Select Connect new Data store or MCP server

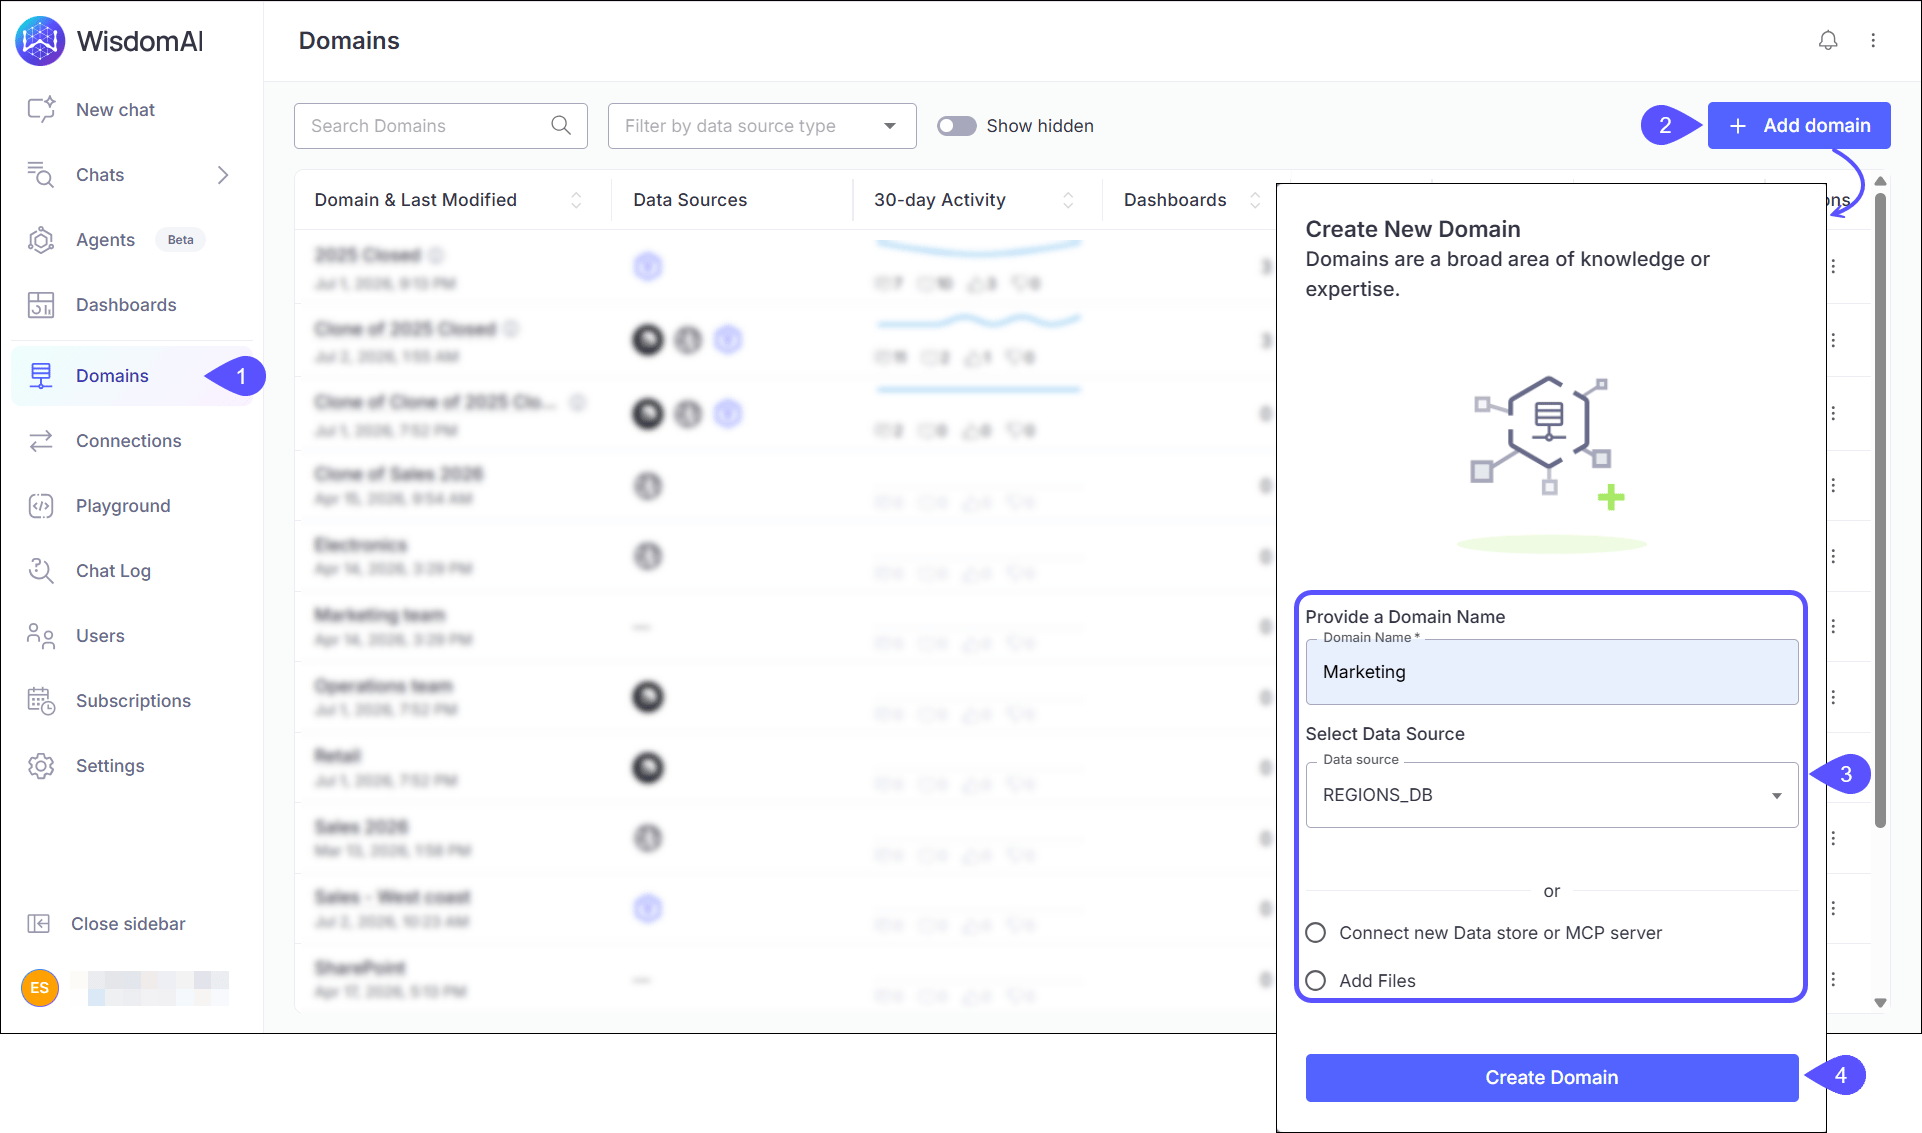[1316, 933]
